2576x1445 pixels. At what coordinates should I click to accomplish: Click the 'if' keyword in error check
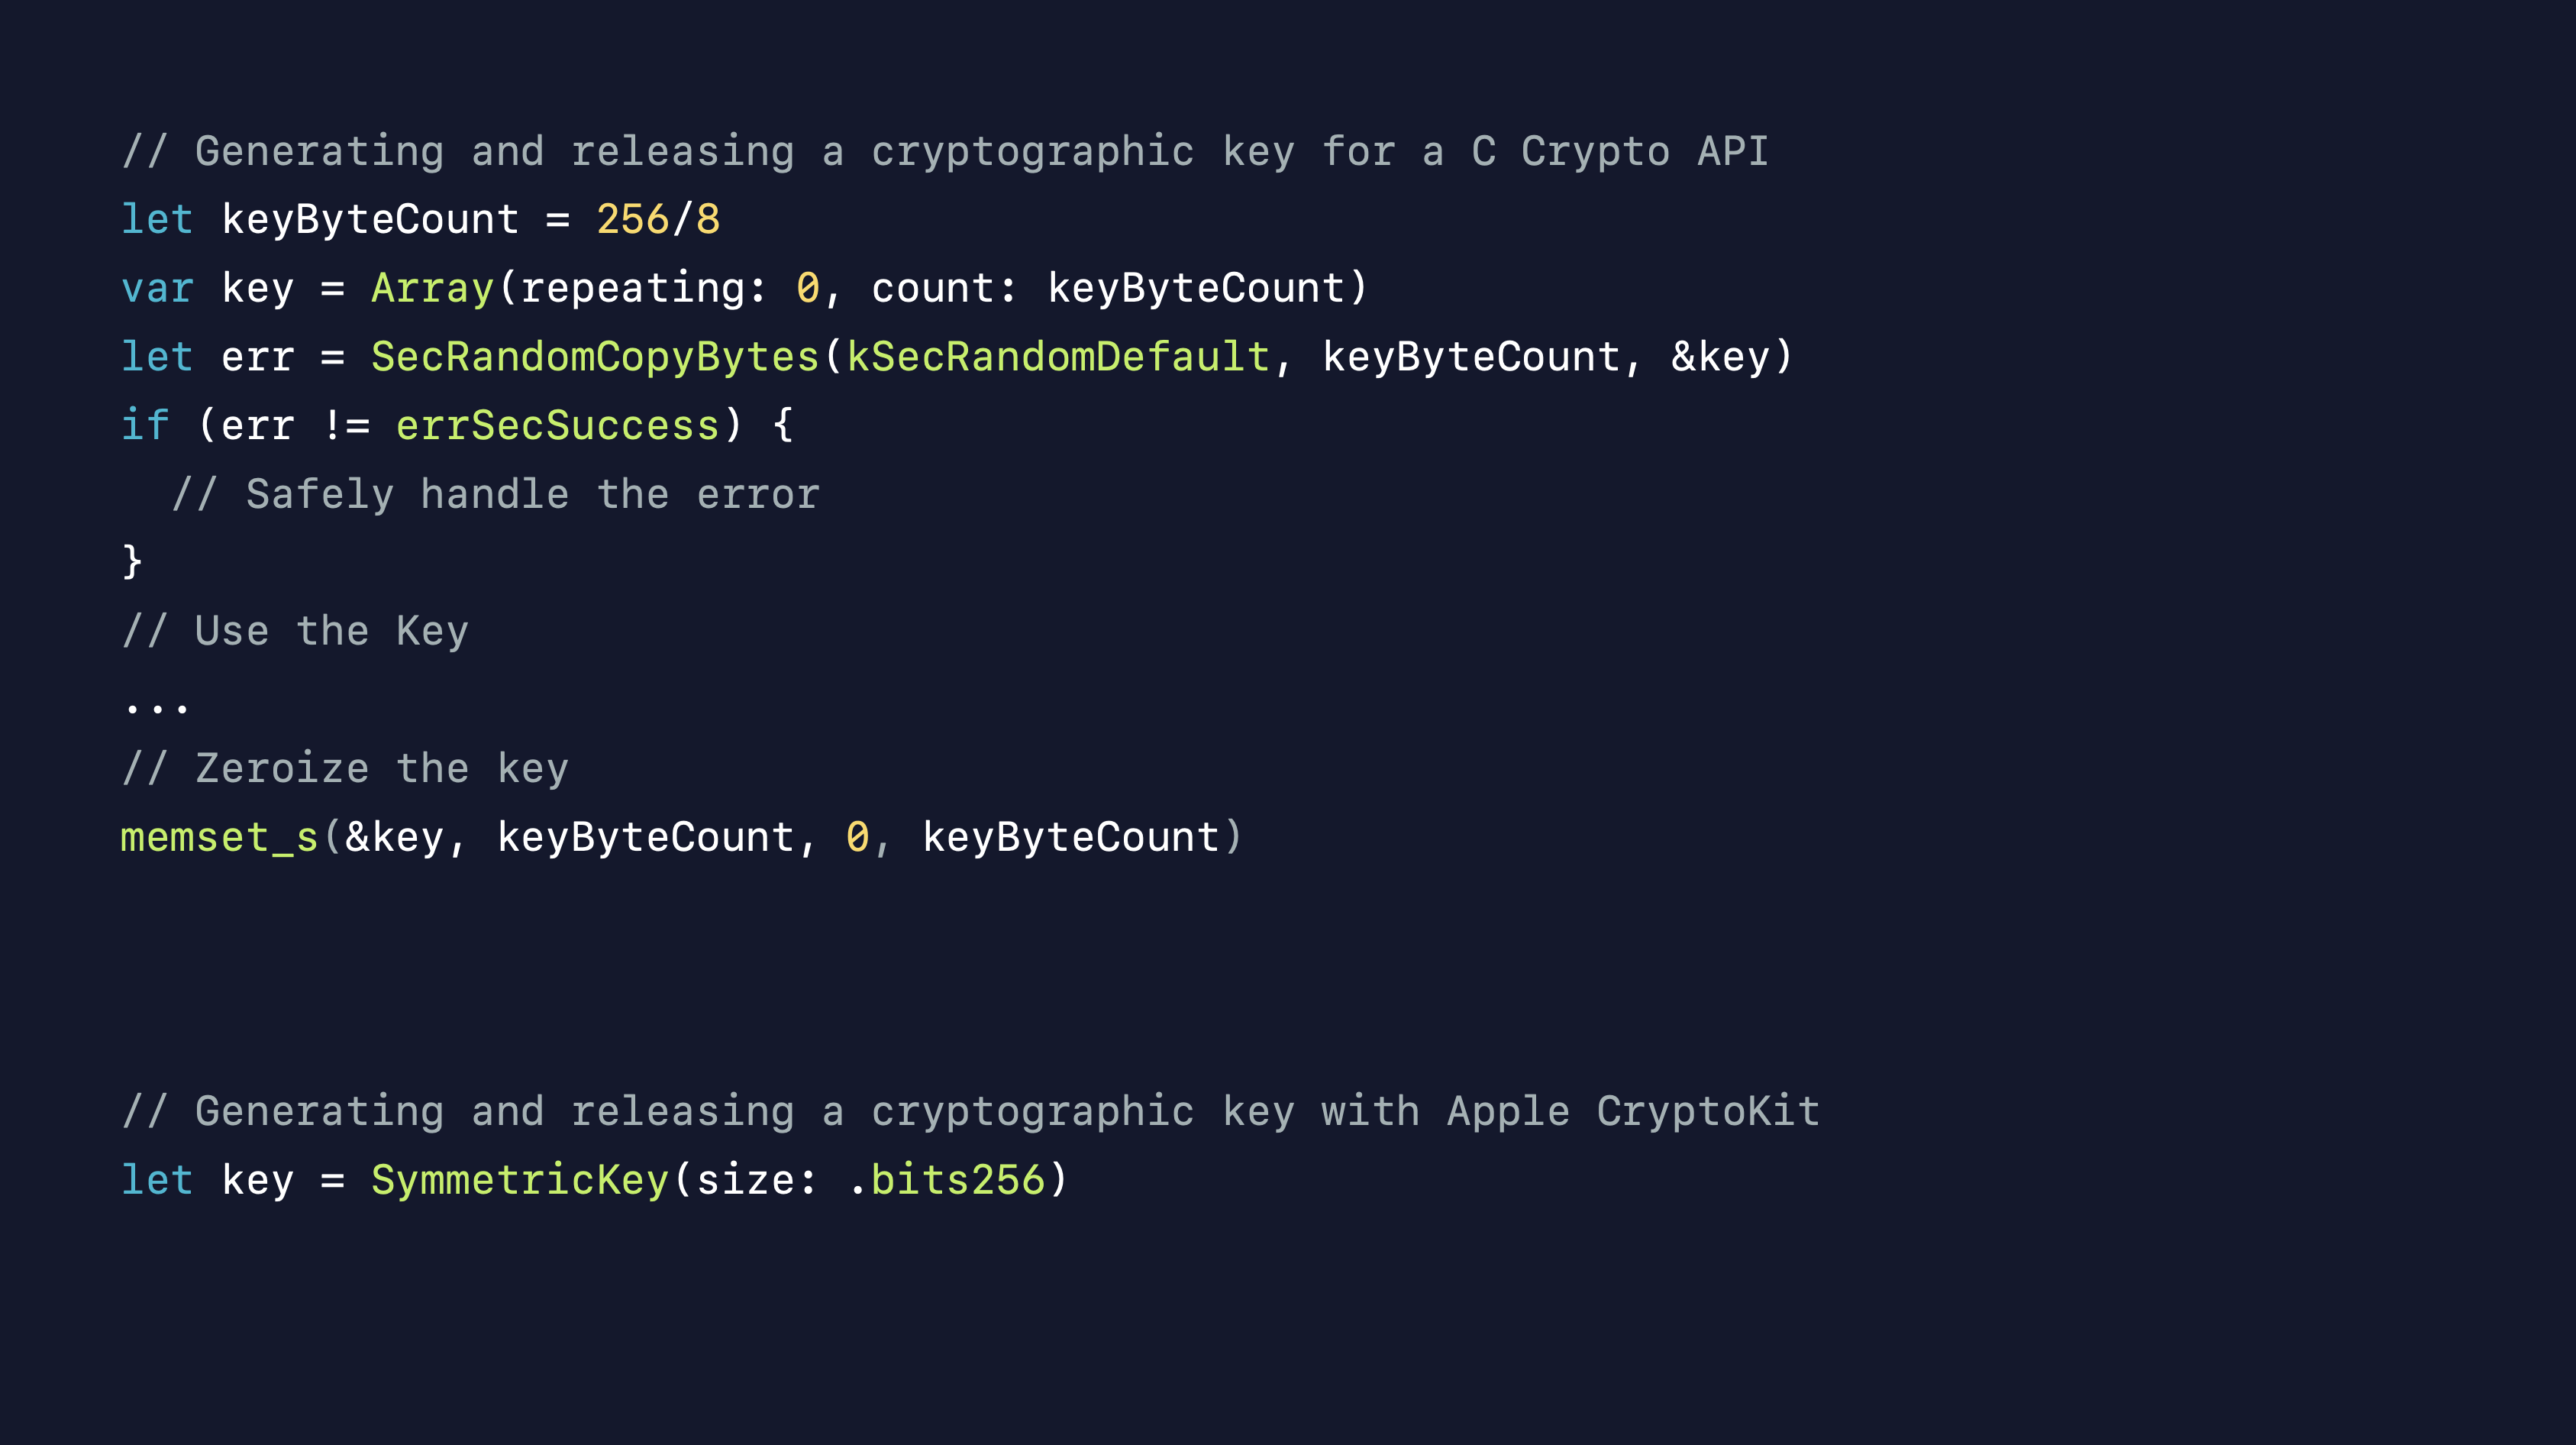tap(145, 426)
